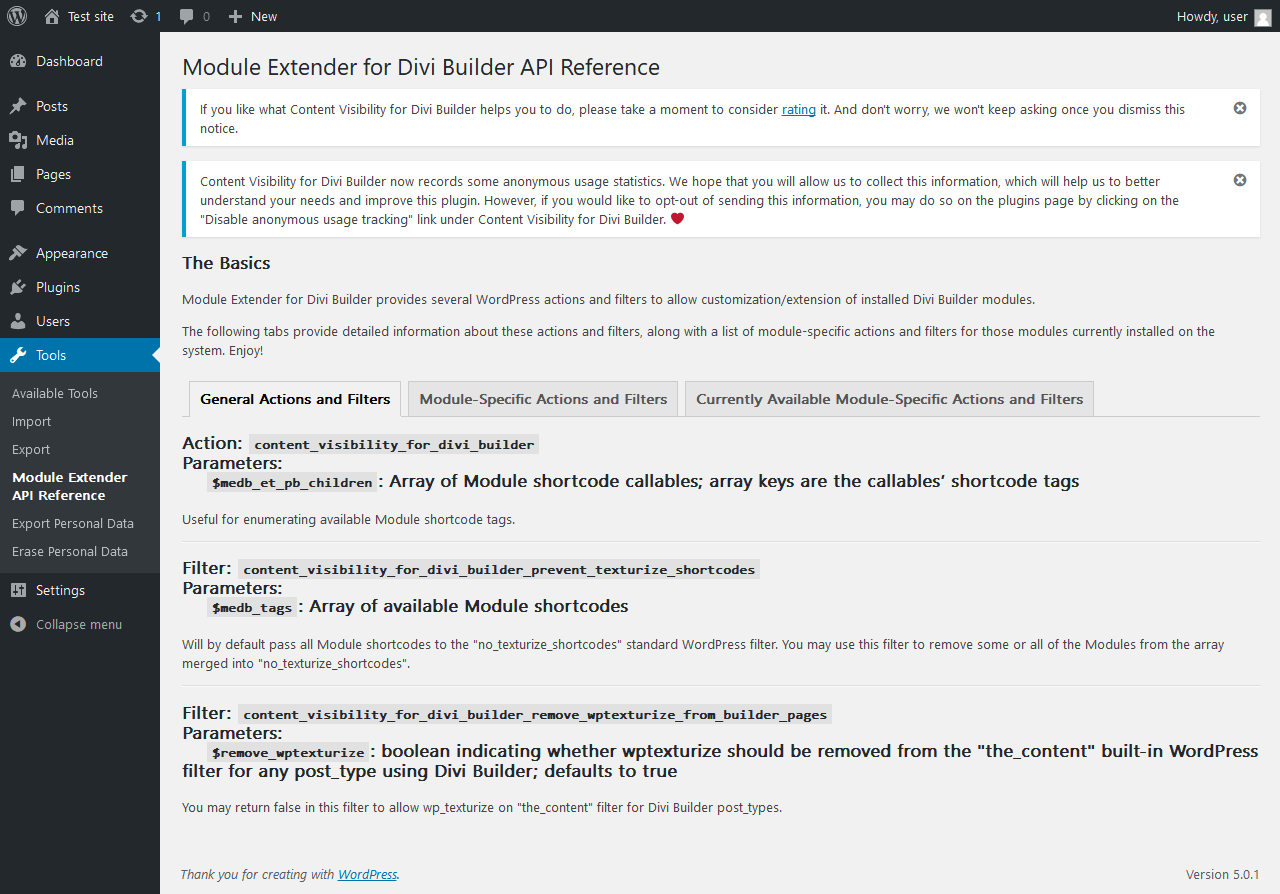
Task: Select the Tools menu heading
Action: pos(80,355)
